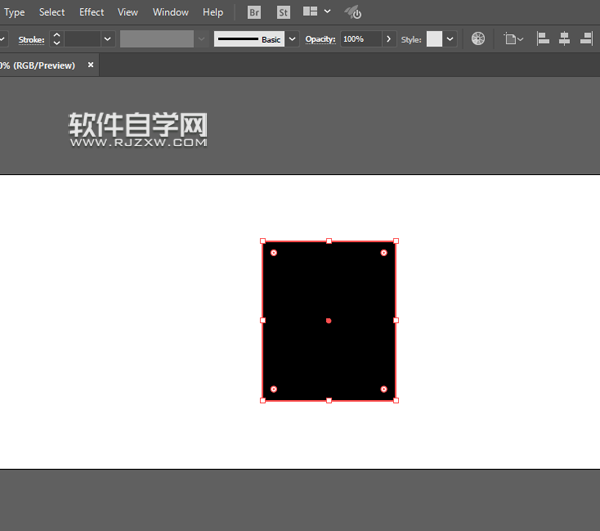The width and height of the screenshot is (600, 531).
Task: Expand the graphic Style dropdown
Action: click(450, 39)
